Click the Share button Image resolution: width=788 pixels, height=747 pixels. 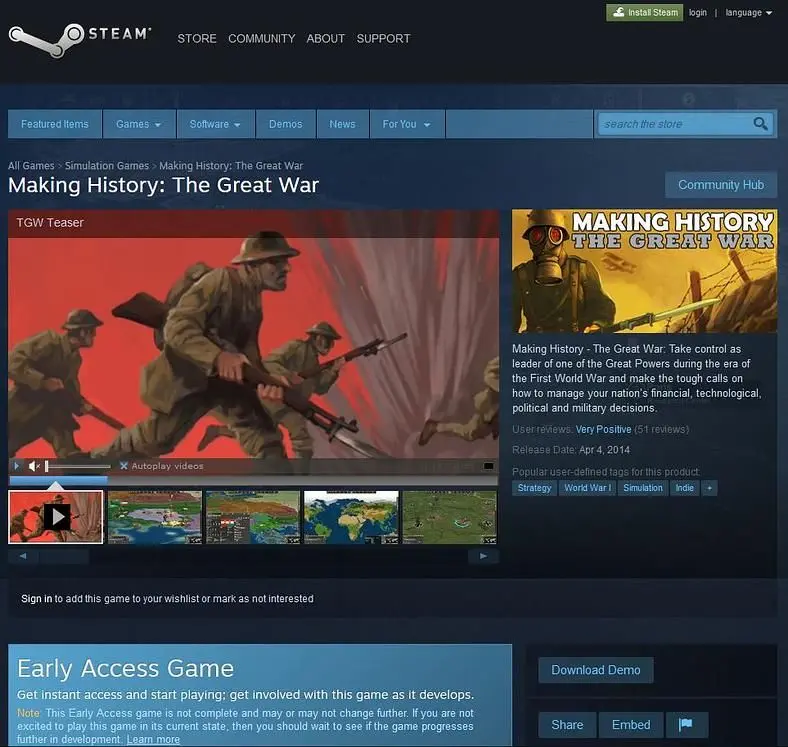[567, 724]
